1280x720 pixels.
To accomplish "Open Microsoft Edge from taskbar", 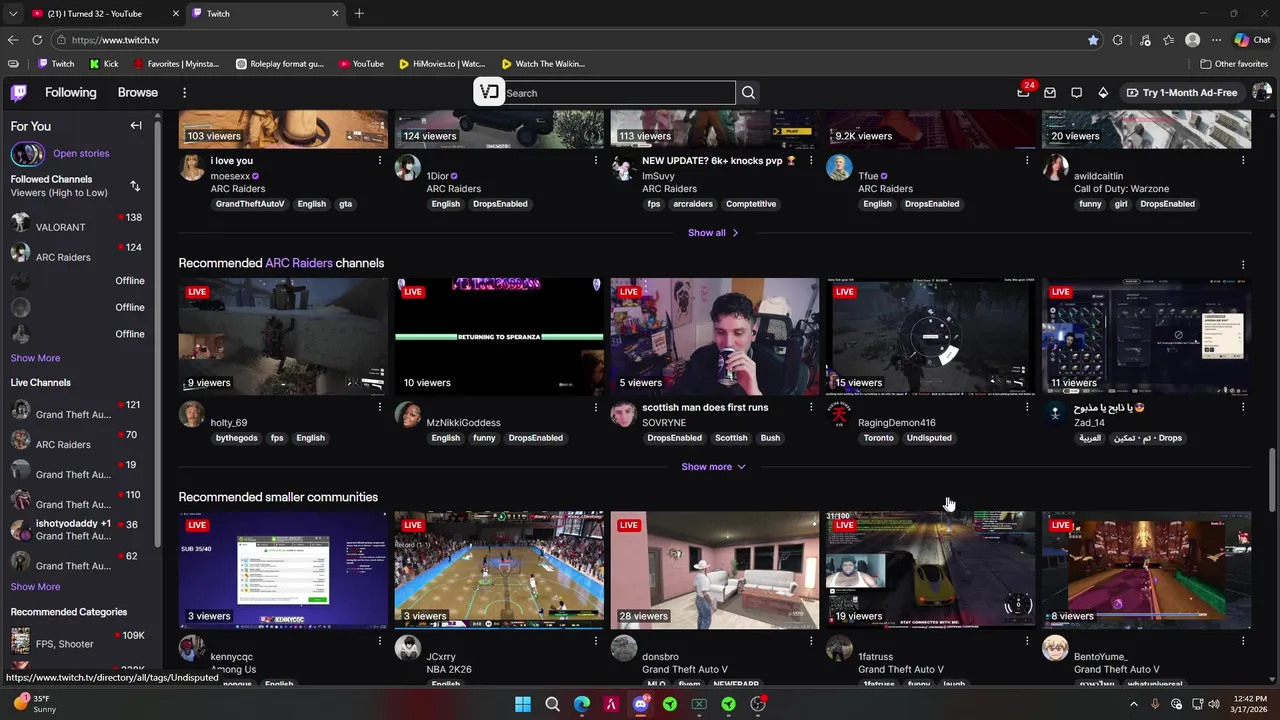I will pyautogui.click(x=582, y=704).
